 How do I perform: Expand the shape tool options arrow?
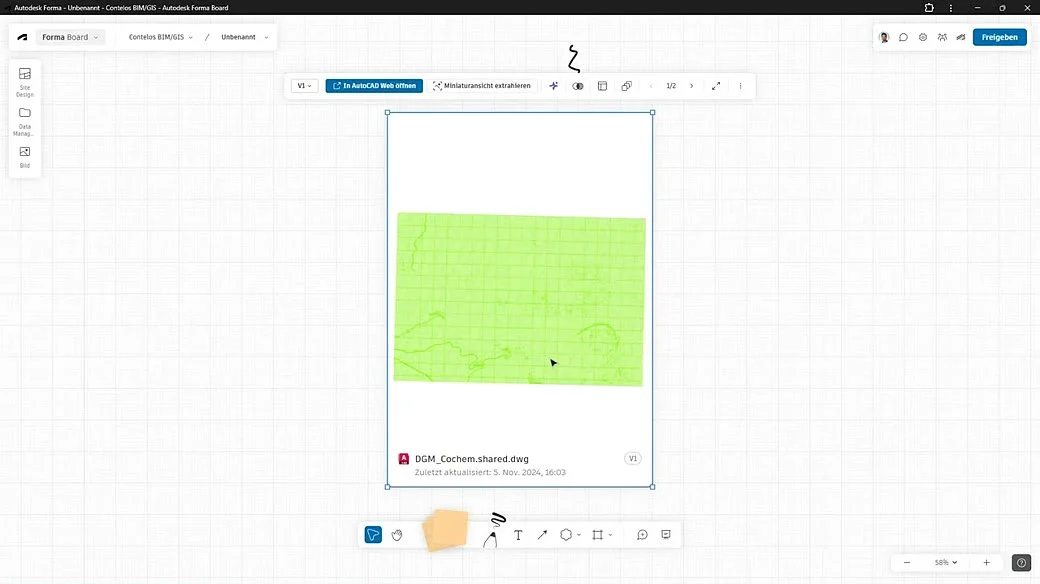(579, 535)
